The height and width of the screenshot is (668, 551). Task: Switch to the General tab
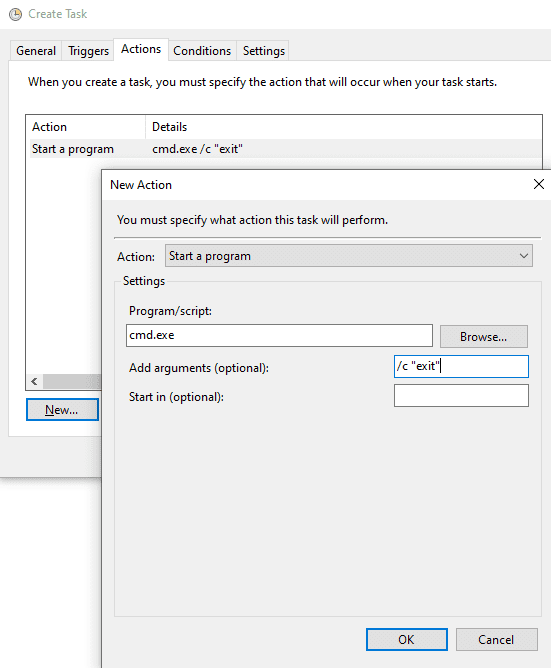coord(36,51)
